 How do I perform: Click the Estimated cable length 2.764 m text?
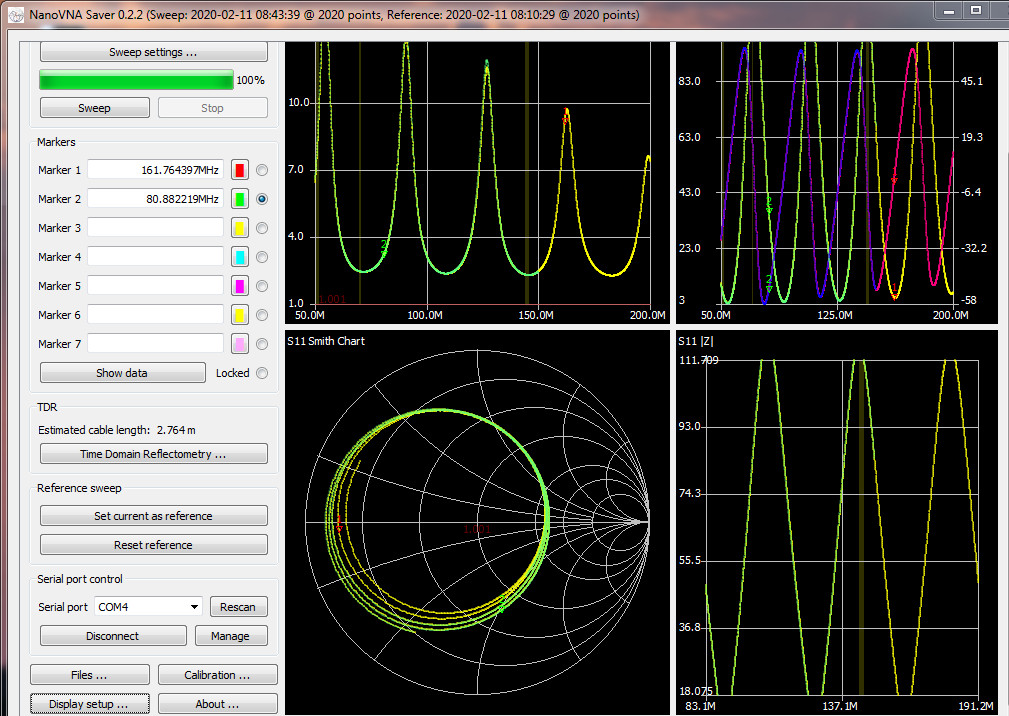pyautogui.click(x=116, y=430)
